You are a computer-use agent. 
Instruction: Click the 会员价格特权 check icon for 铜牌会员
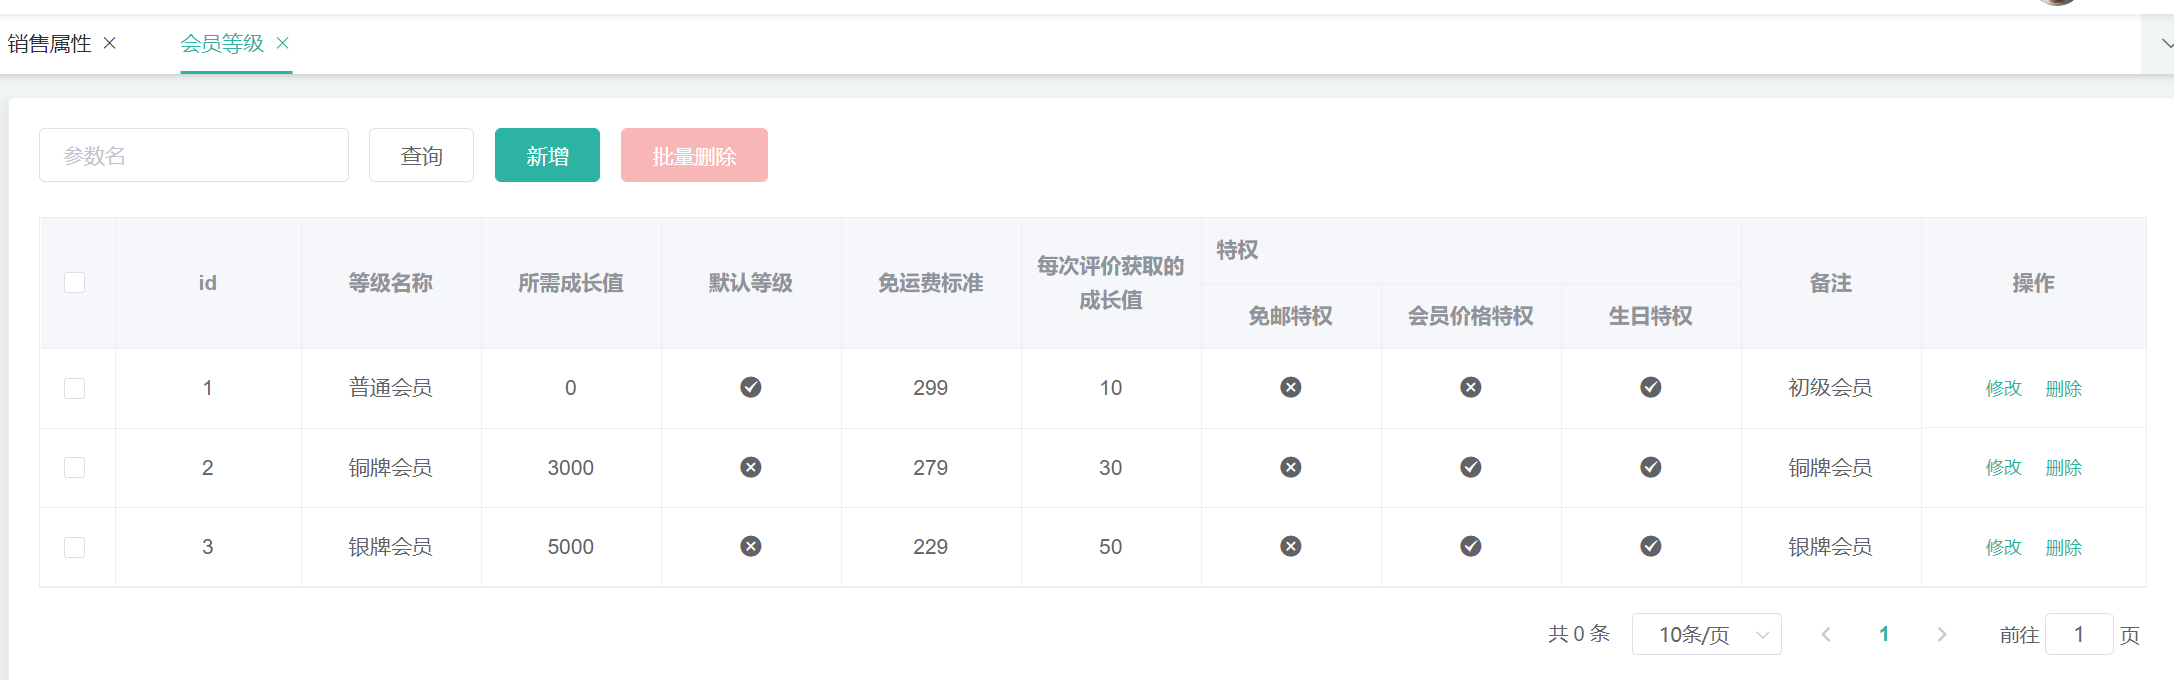tap(1471, 467)
